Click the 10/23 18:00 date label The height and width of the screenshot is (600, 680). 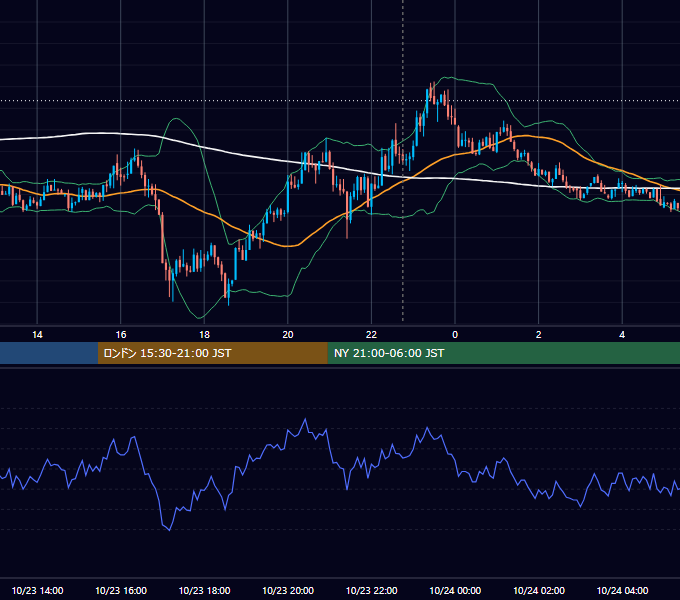coord(204,590)
